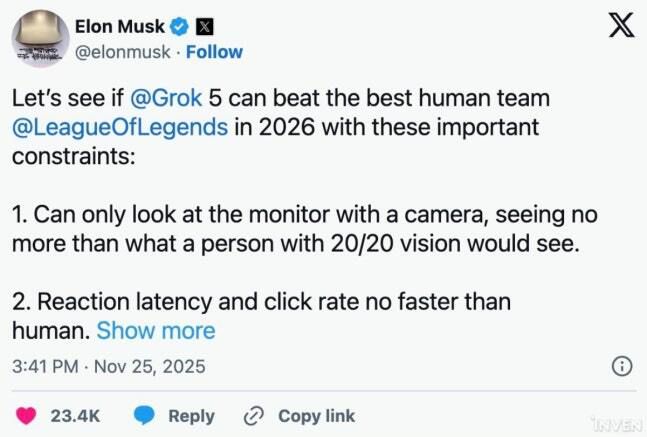Click the X logo in the top-right corner
647x437 pixels.
pyautogui.click(x=621, y=28)
